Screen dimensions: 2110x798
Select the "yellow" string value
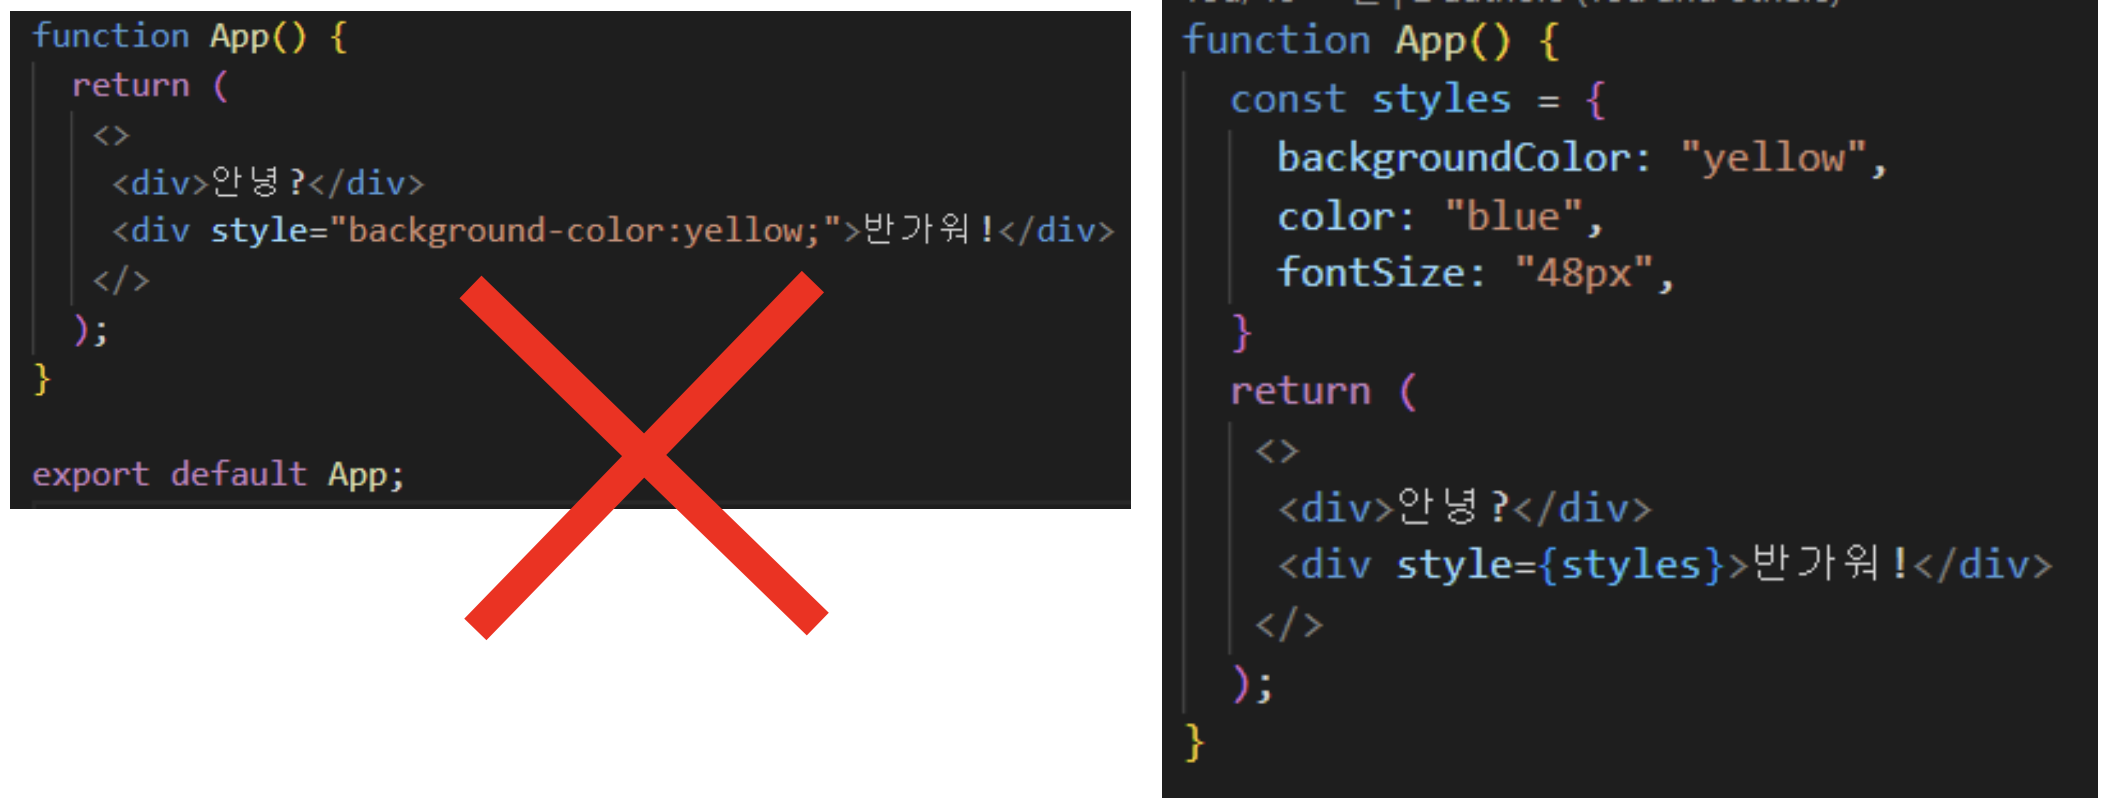[x=1773, y=158]
